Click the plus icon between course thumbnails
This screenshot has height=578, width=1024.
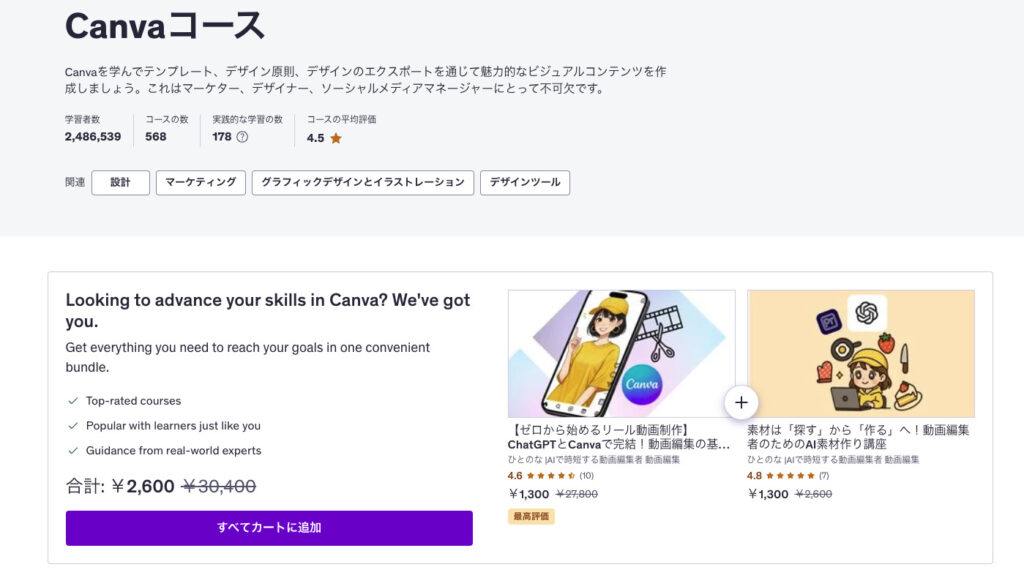(x=741, y=403)
